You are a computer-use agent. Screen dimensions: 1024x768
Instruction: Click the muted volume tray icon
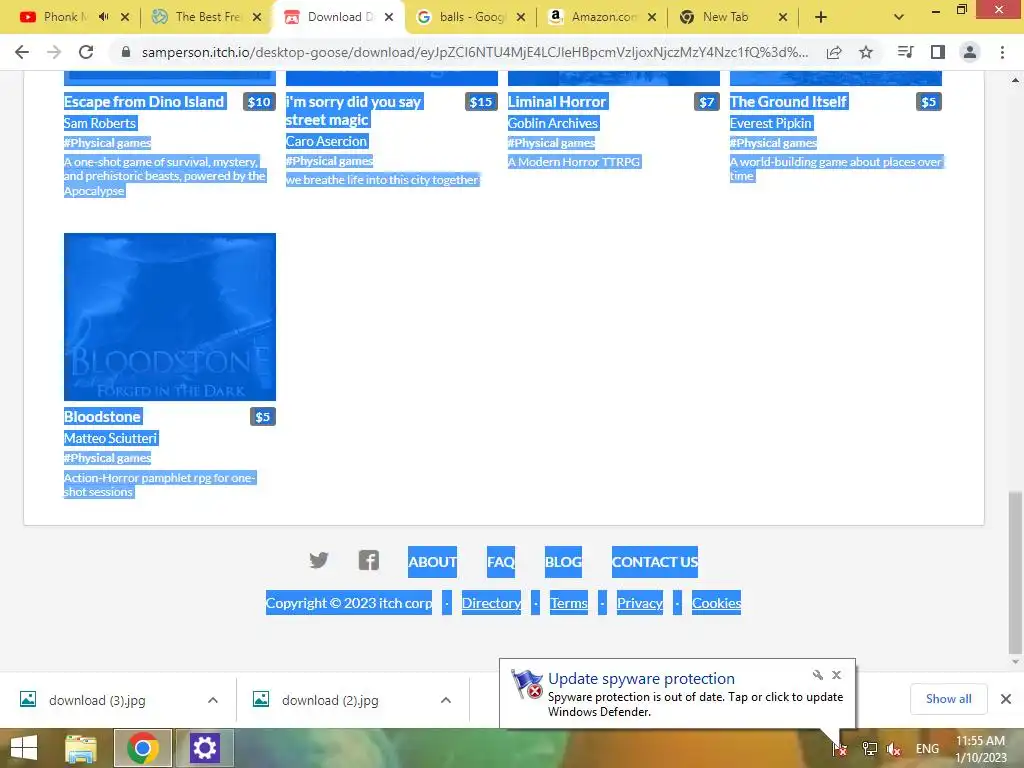coord(893,748)
